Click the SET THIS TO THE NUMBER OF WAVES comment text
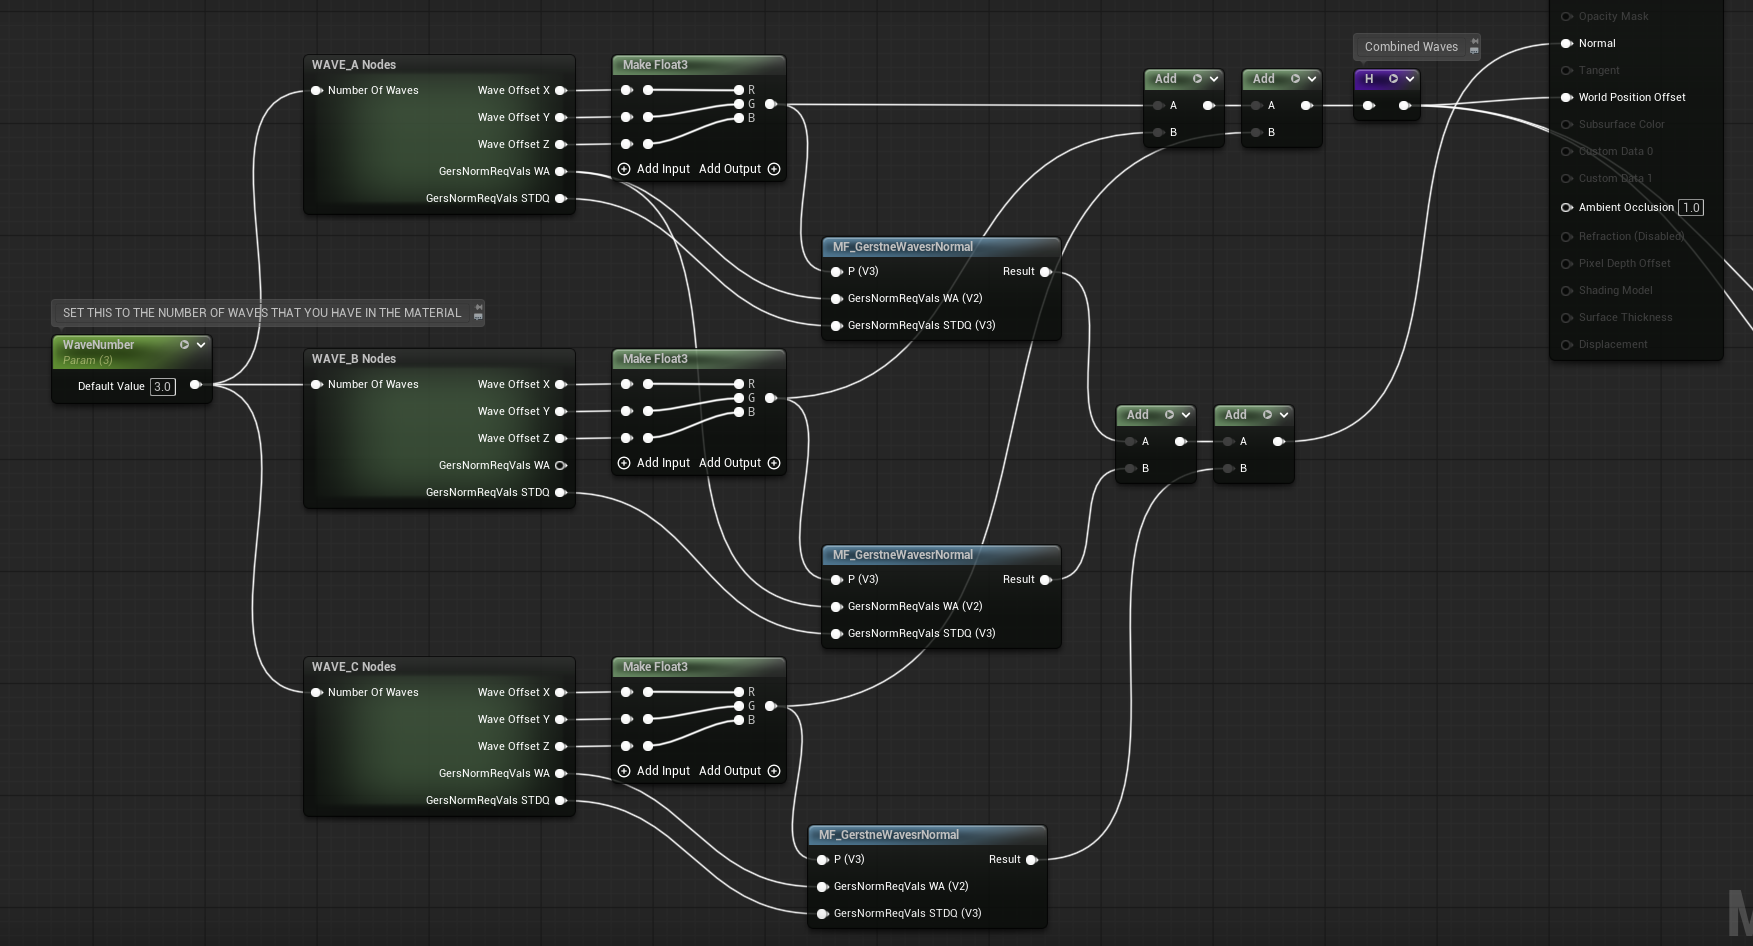Image resolution: width=1753 pixels, height=946 pixels. (262, 313)
